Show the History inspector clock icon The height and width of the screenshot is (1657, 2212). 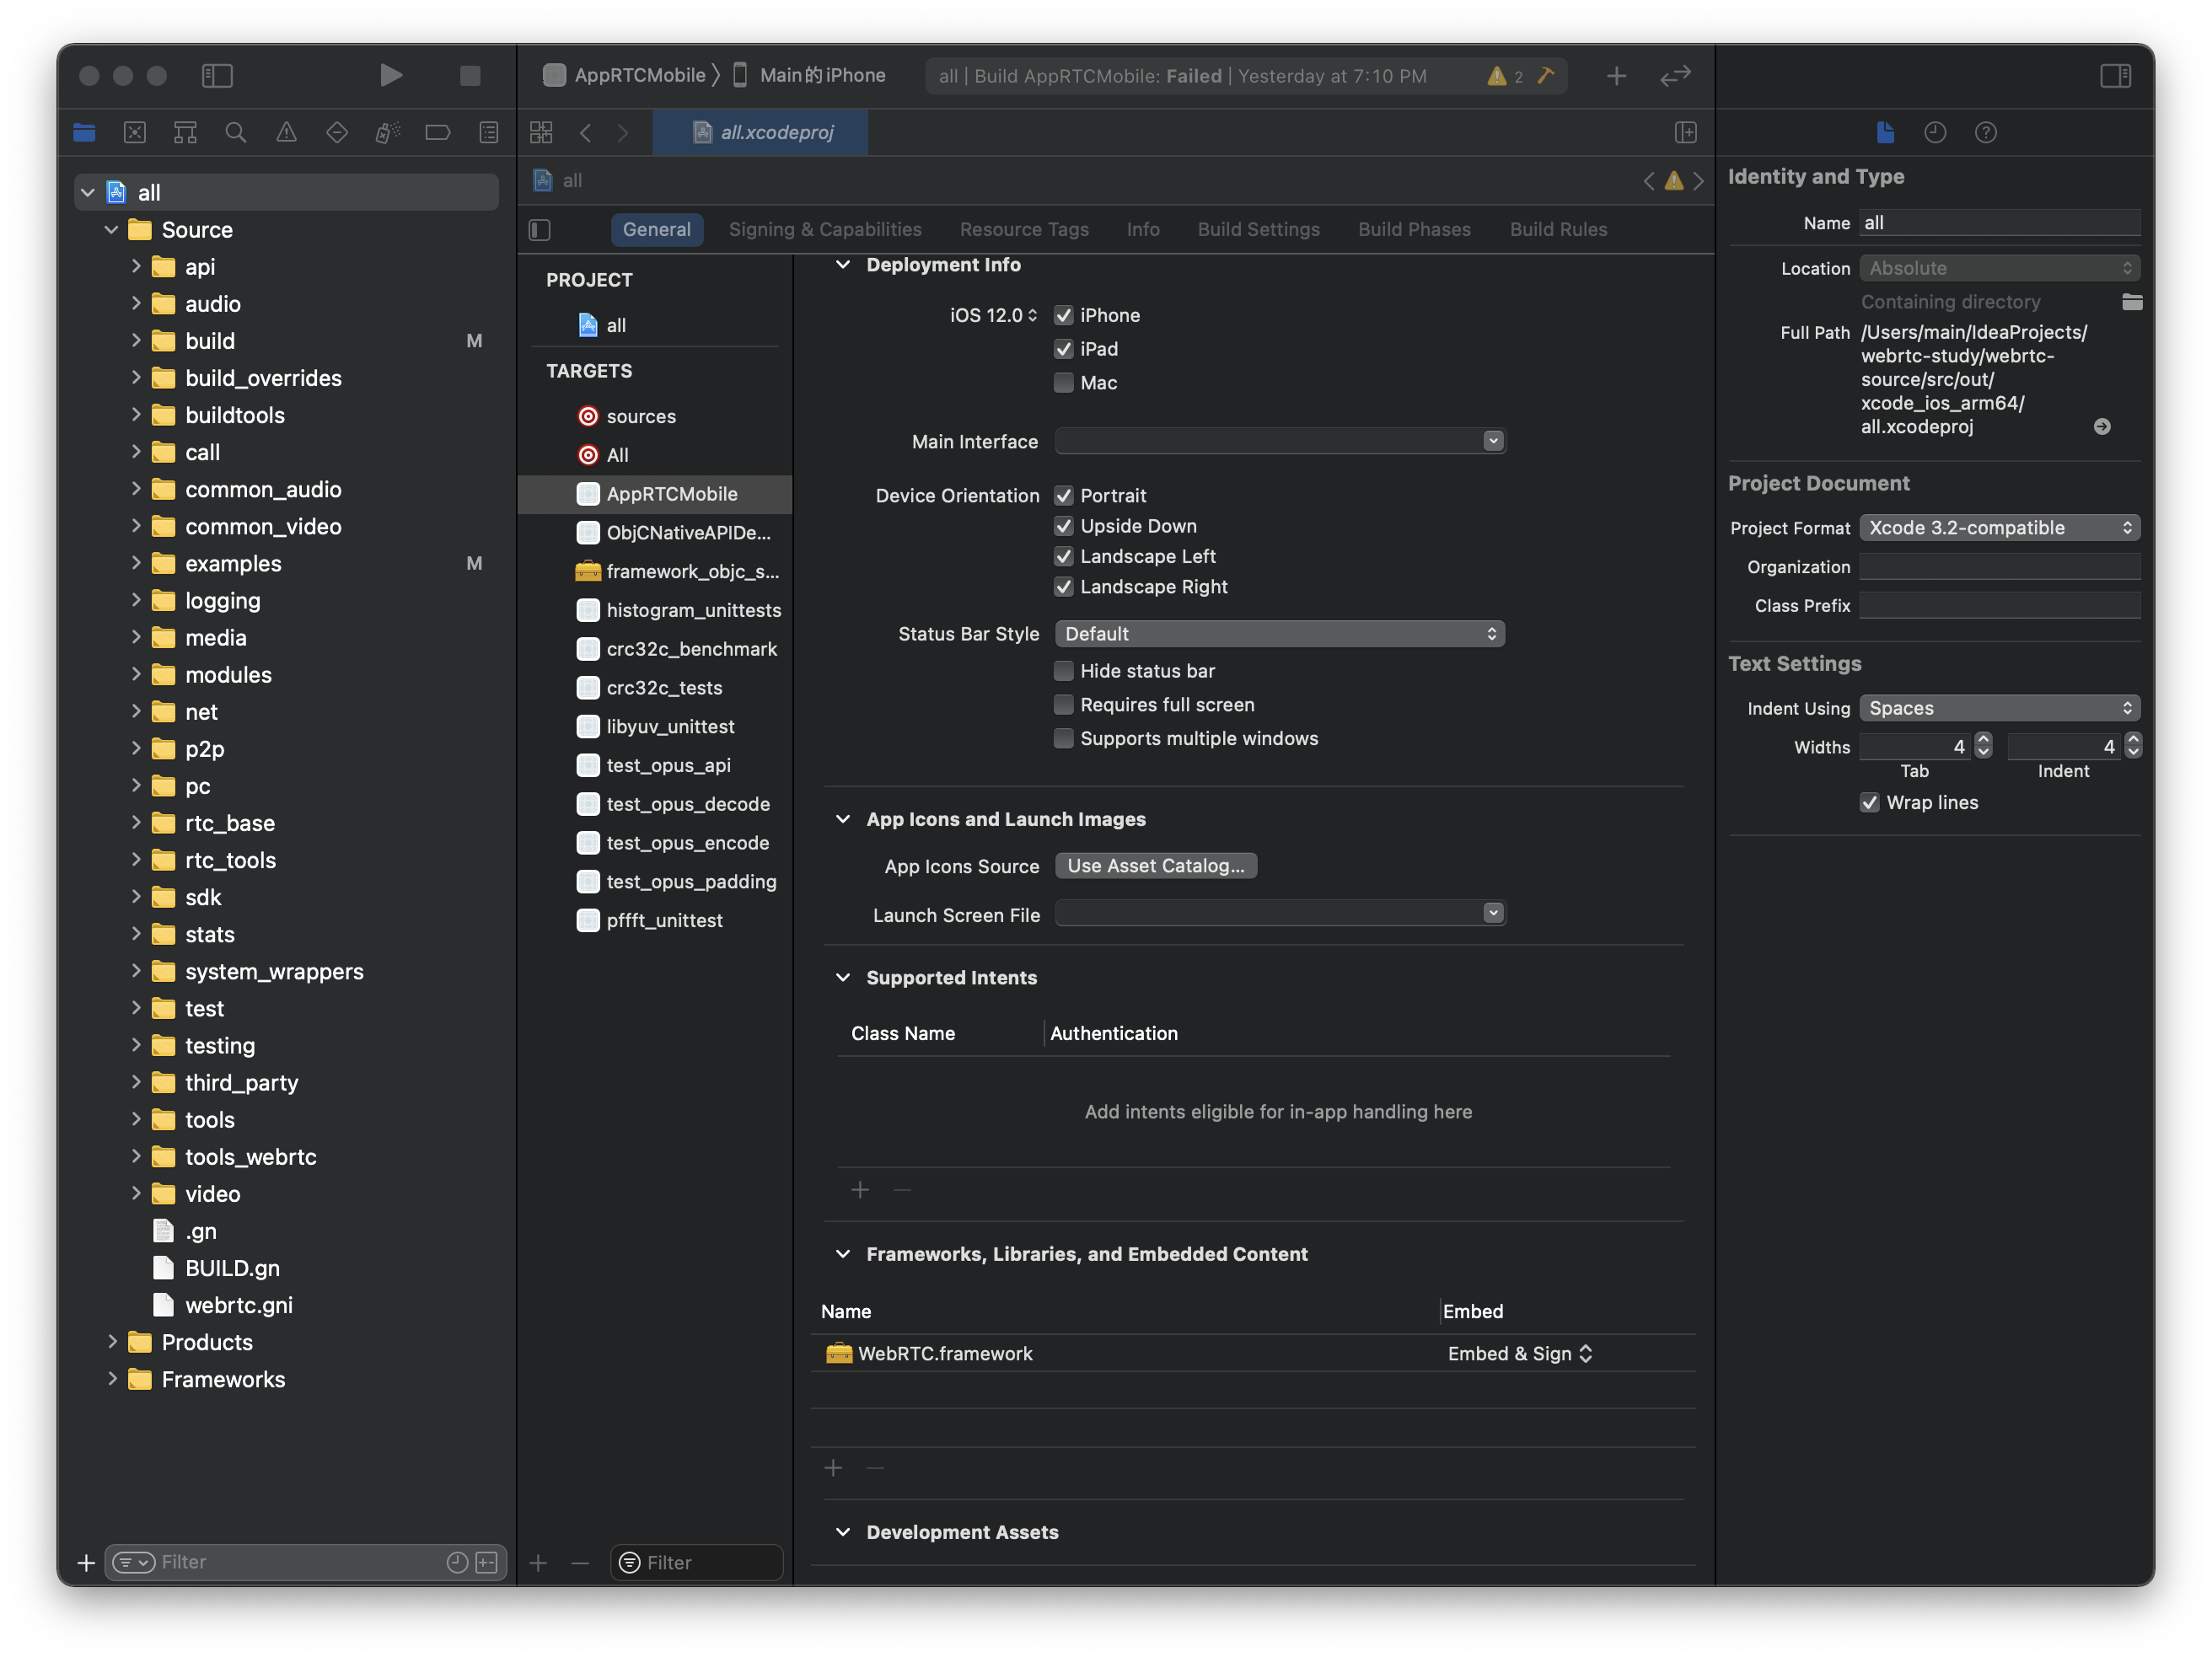click(1935, 132)
